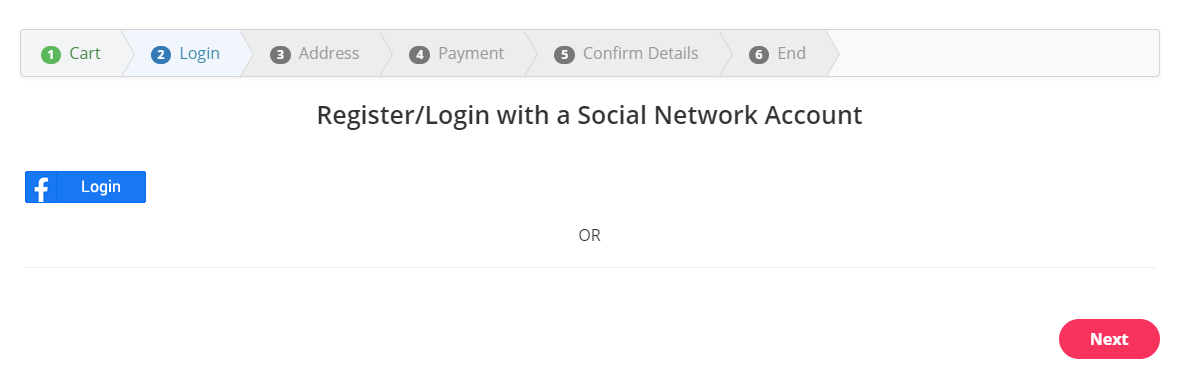The width and height of the screenshot is (1188, 386).
Task: Click the number 5 step badge
Action: coord(564,55)
